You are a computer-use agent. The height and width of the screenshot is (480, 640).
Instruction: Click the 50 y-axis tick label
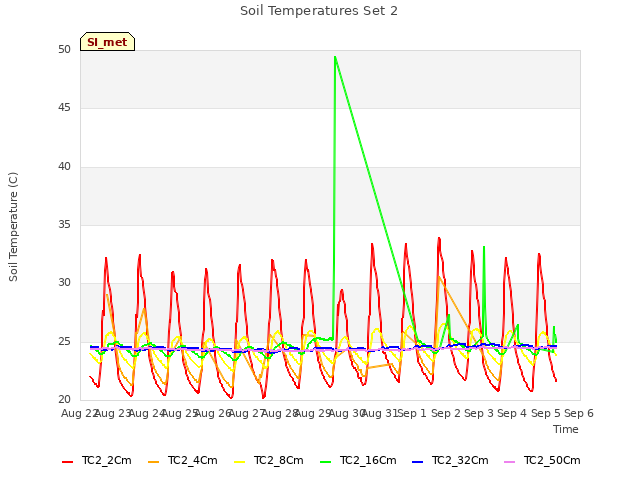click(64, 50)
